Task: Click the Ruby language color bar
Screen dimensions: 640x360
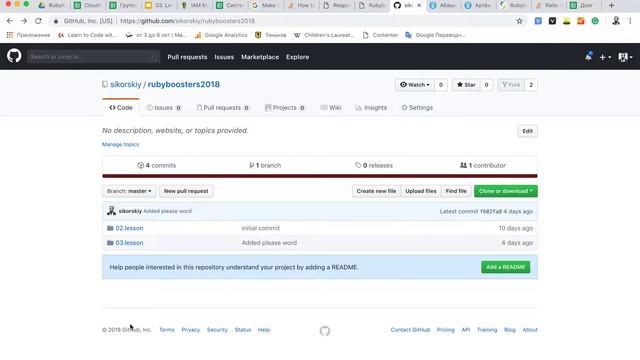Action: pos(320,176)
